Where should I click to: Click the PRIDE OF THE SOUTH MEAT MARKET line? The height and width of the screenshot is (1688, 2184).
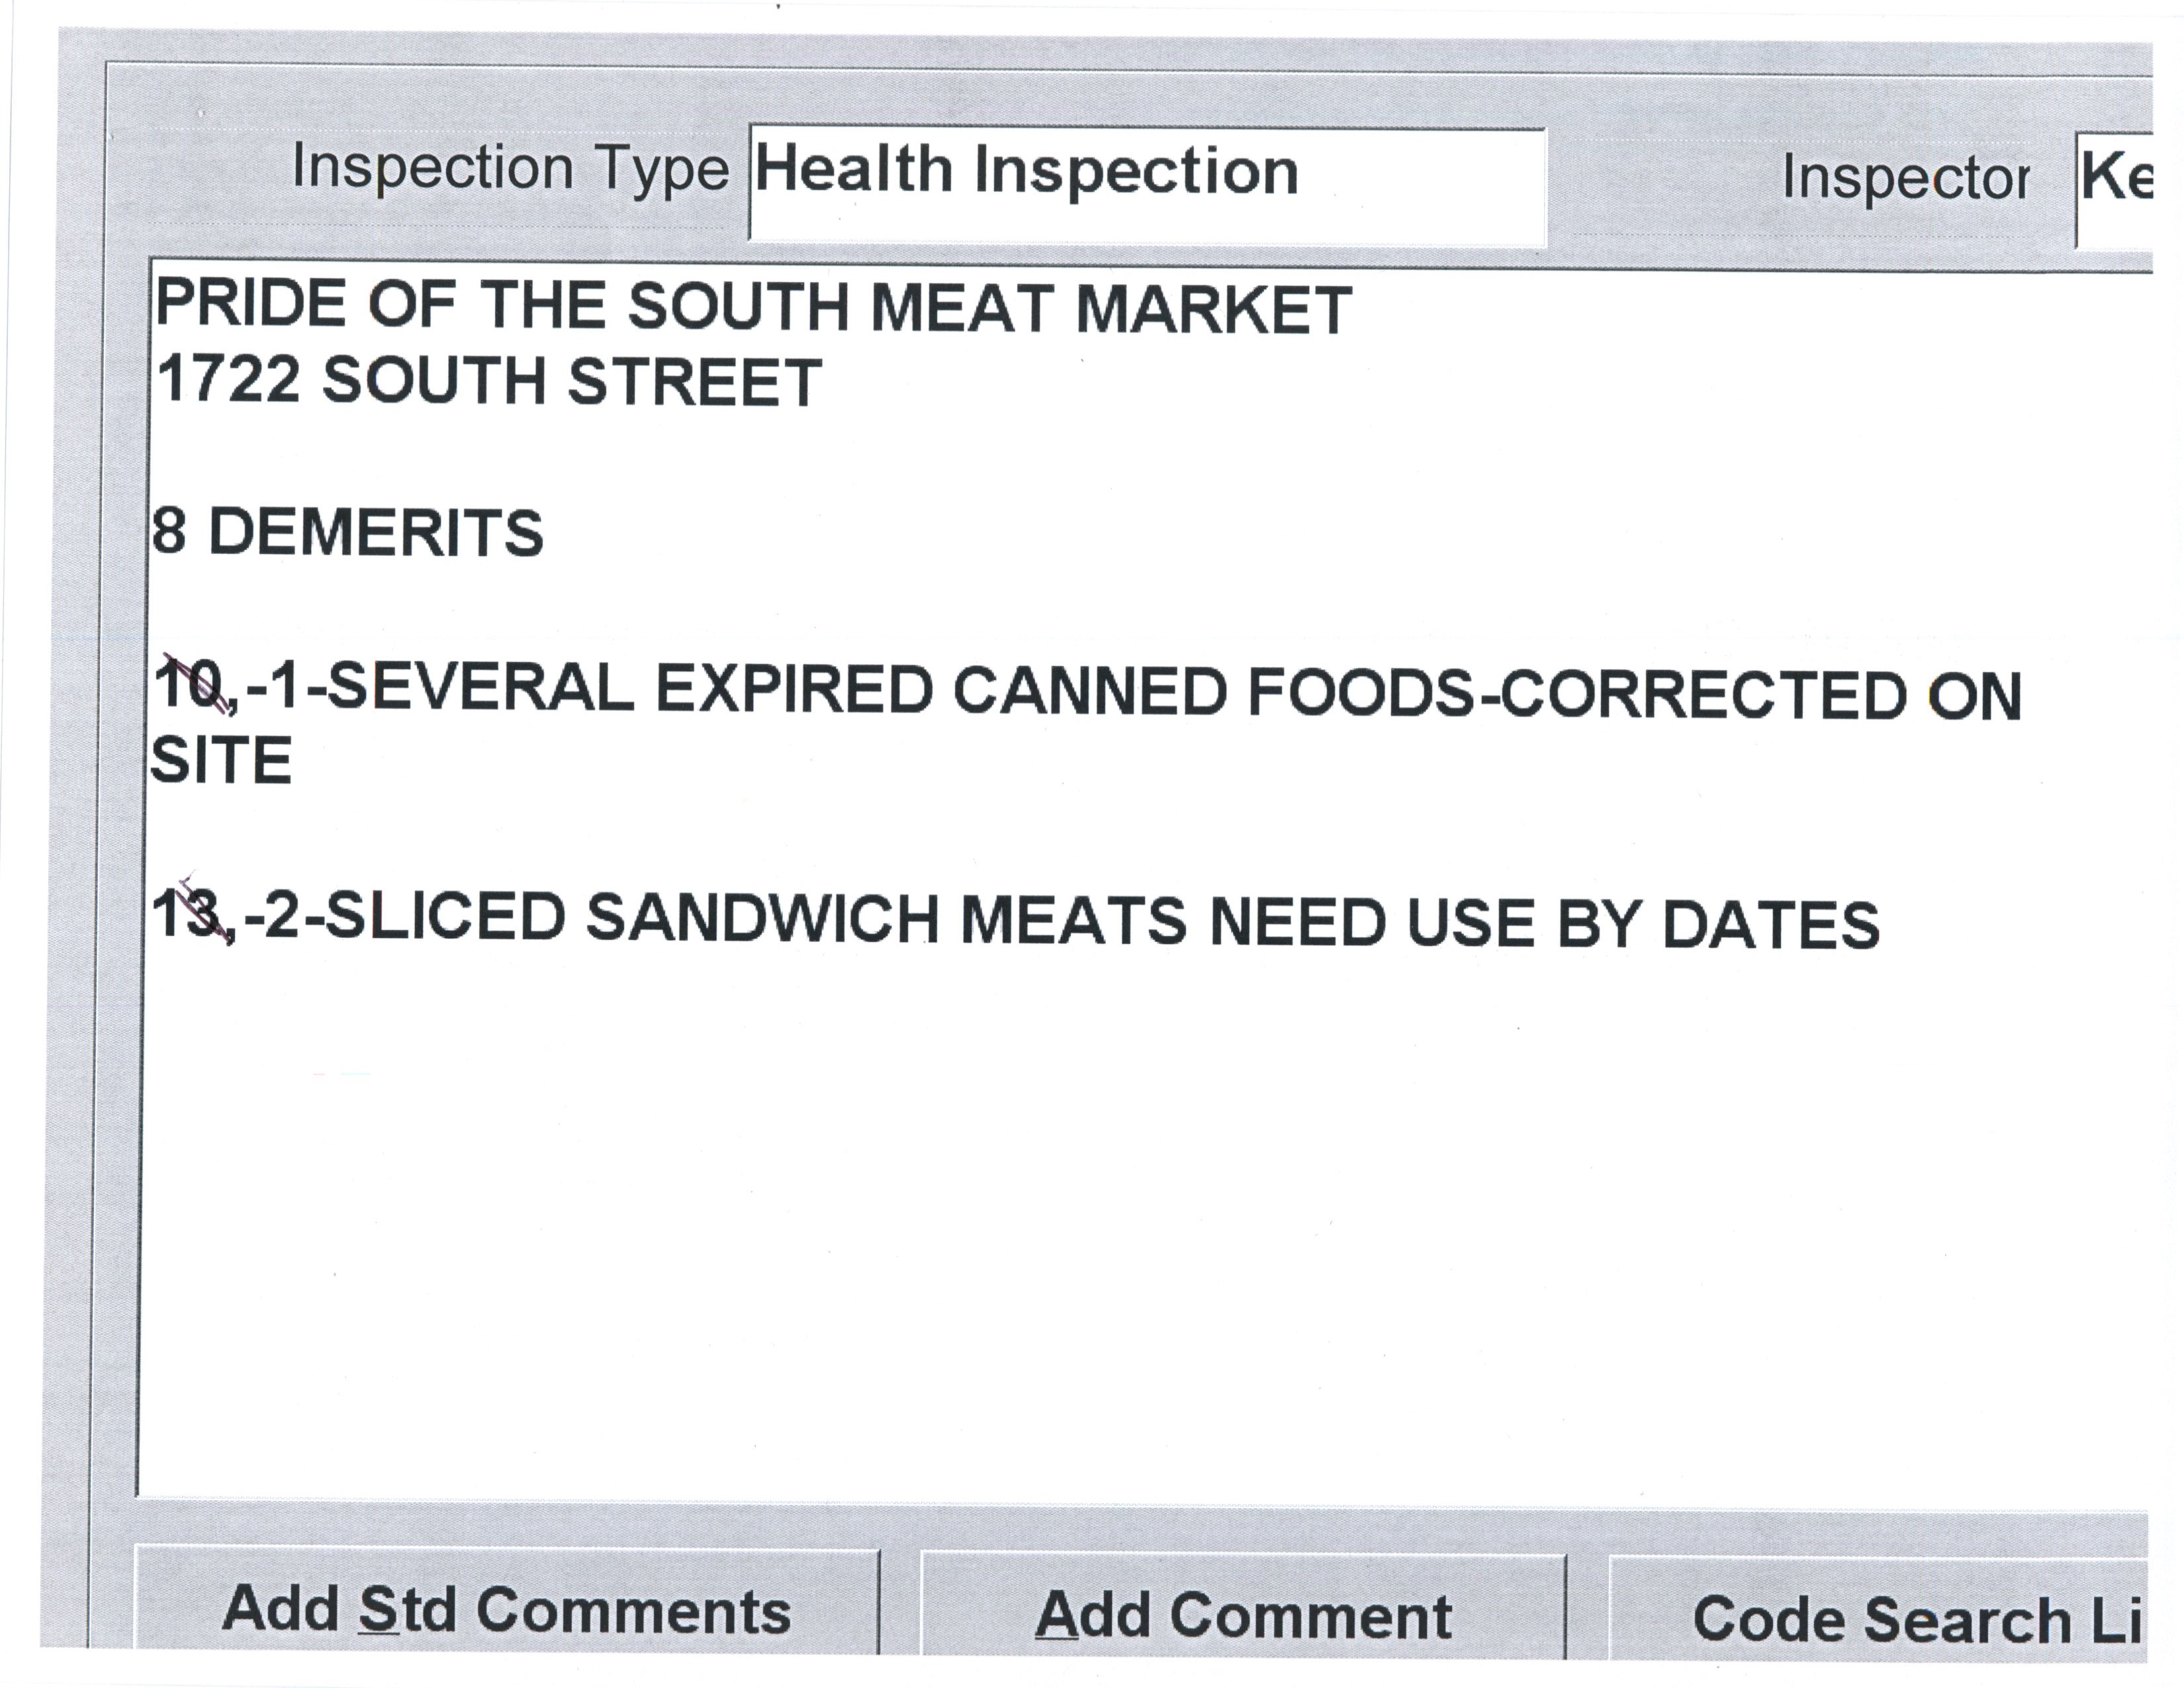[752, 307]
